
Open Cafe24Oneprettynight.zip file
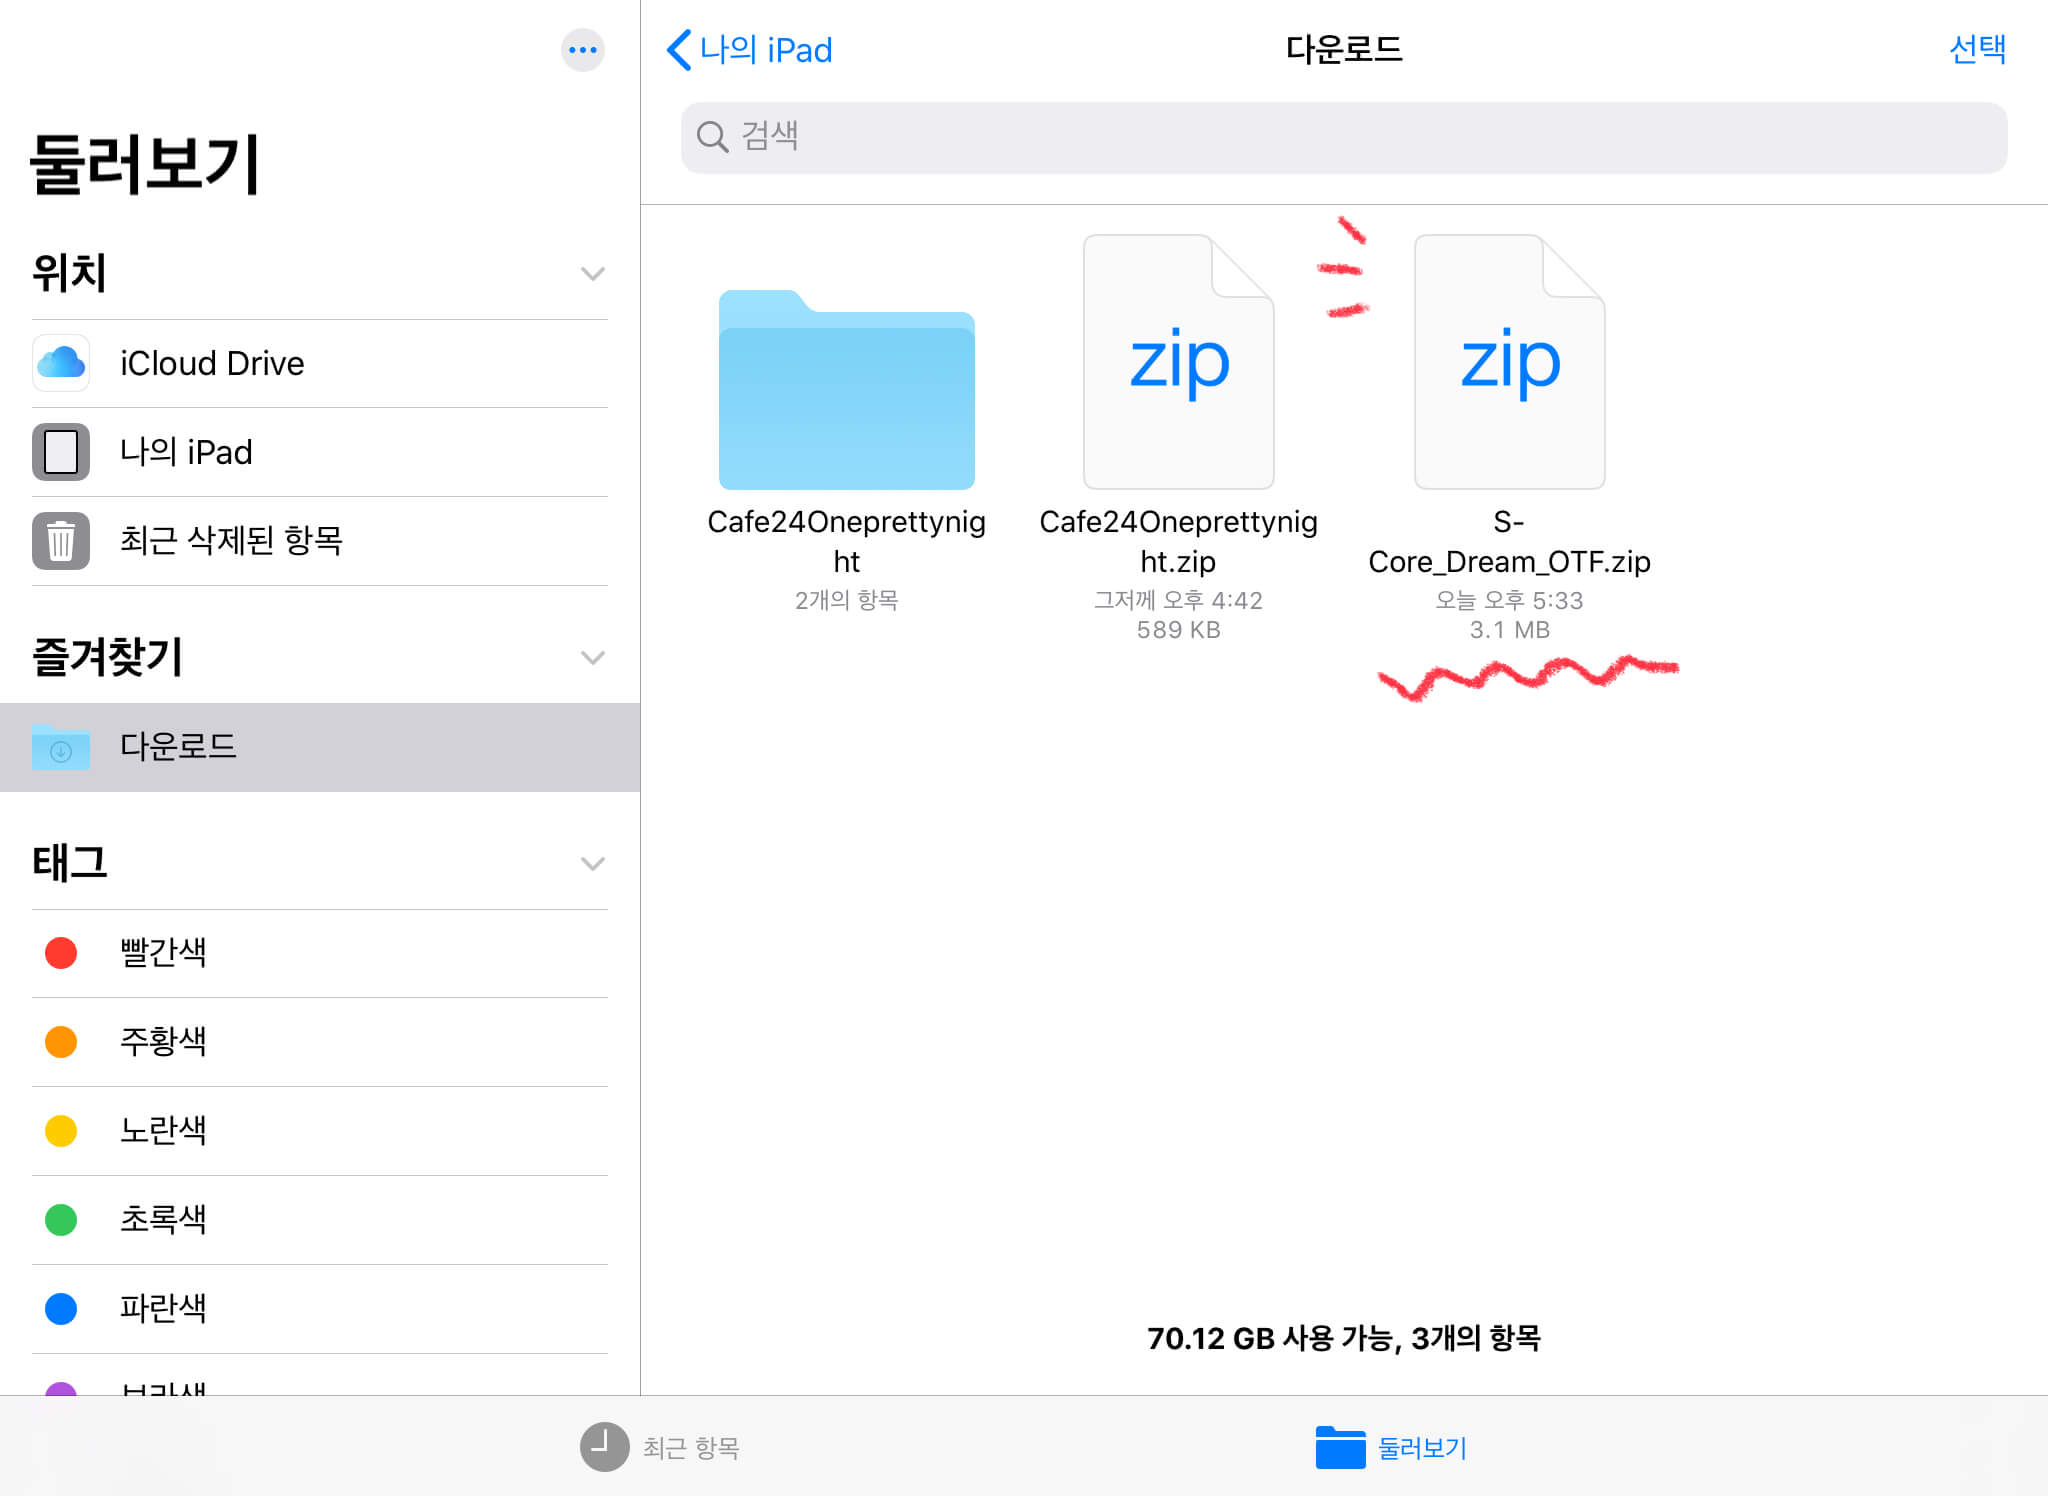tap(1178, 363)
